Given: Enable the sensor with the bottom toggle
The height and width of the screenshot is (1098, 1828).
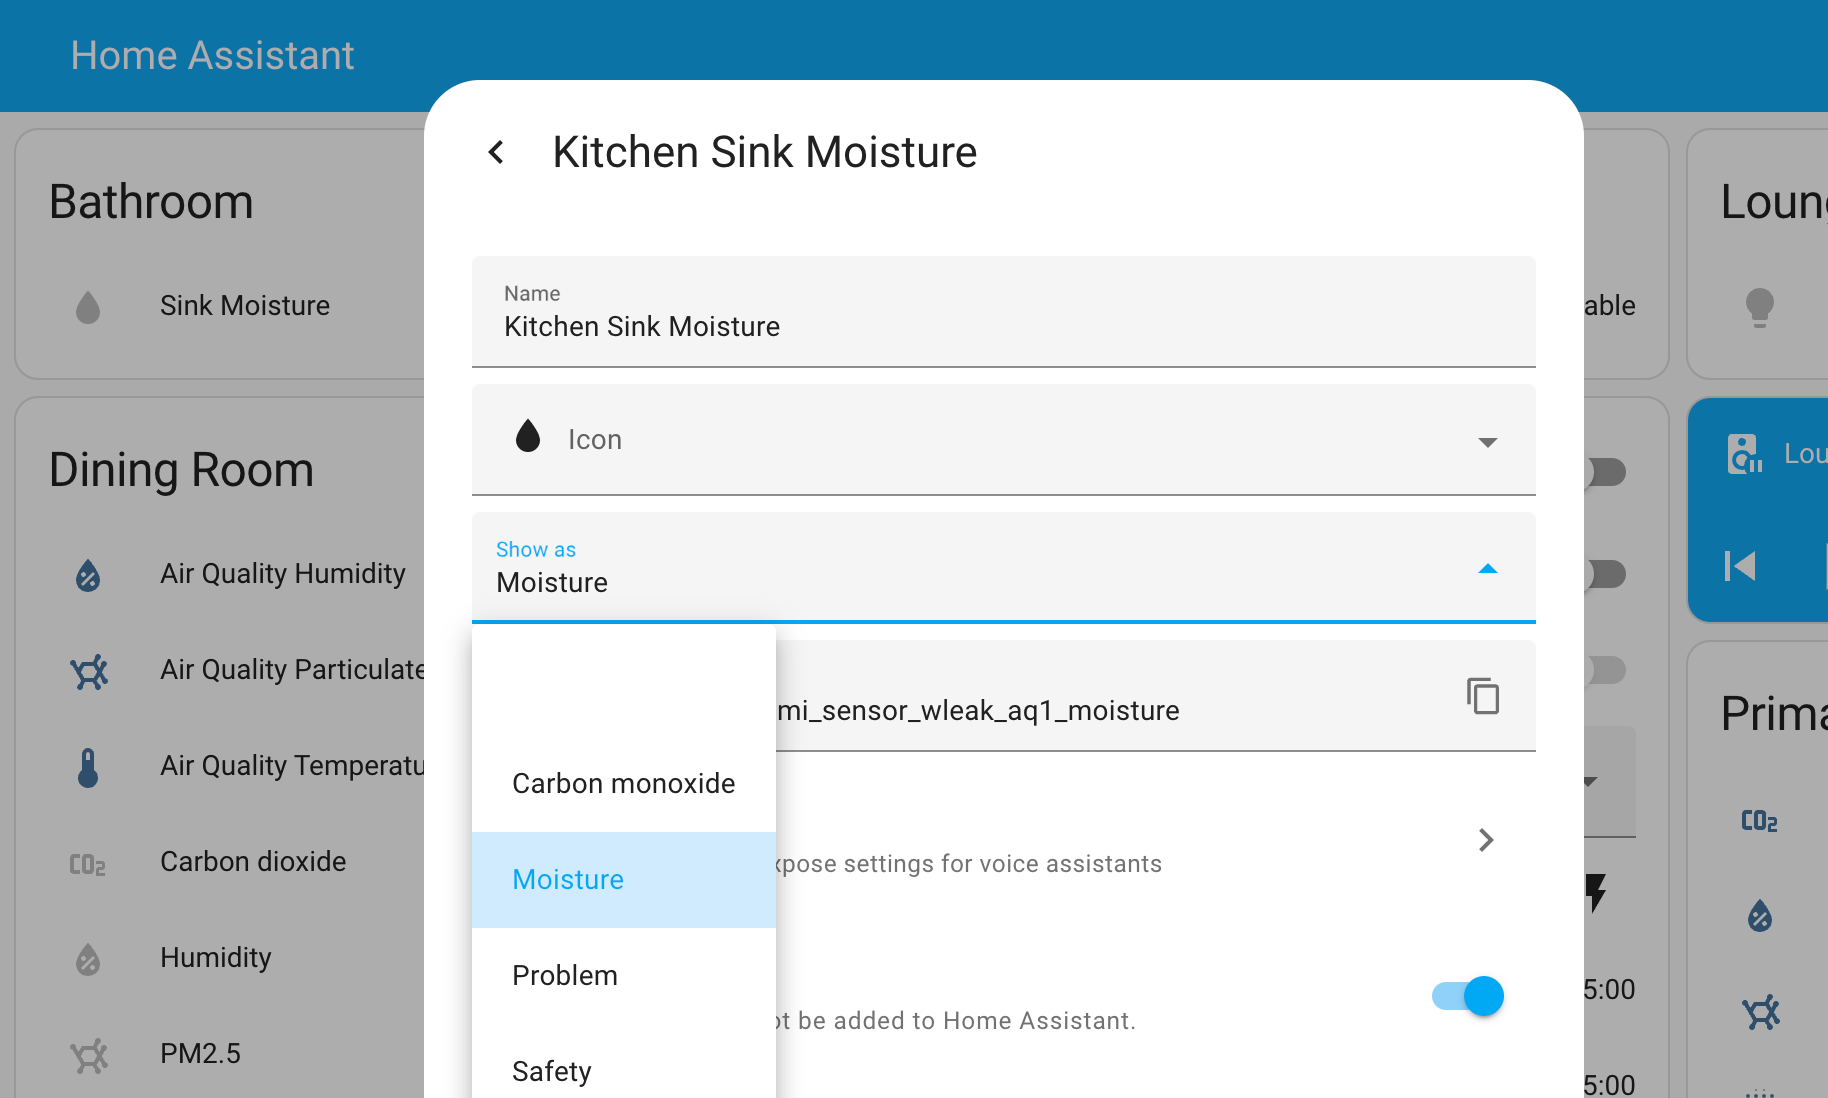Looking at the screenshot, I should point(1467,996).
